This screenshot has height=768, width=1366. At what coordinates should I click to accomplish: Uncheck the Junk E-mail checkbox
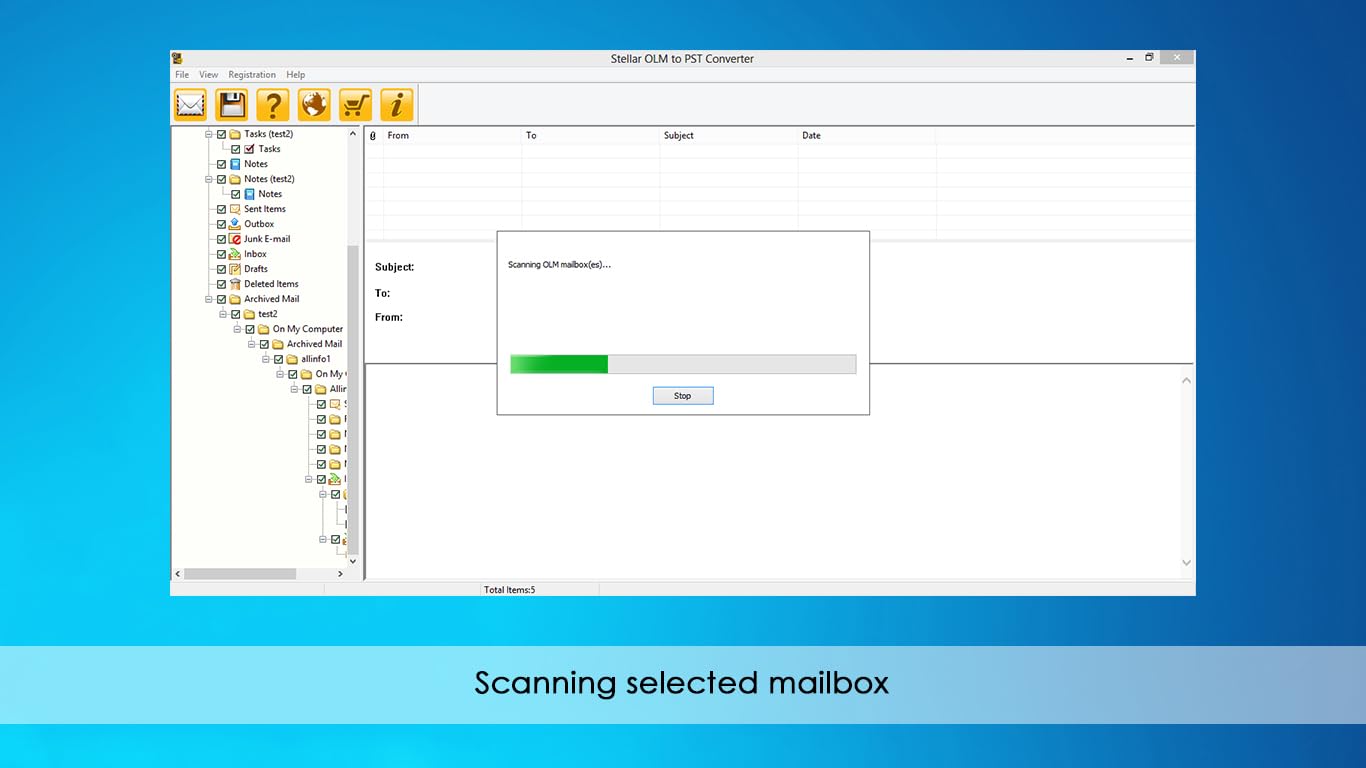(x=221, y=239)
